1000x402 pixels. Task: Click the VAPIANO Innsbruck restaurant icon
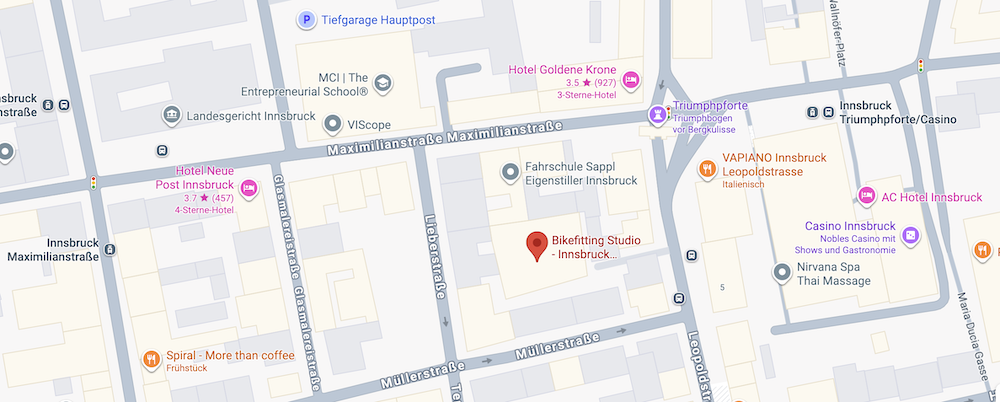pos(707,169)
